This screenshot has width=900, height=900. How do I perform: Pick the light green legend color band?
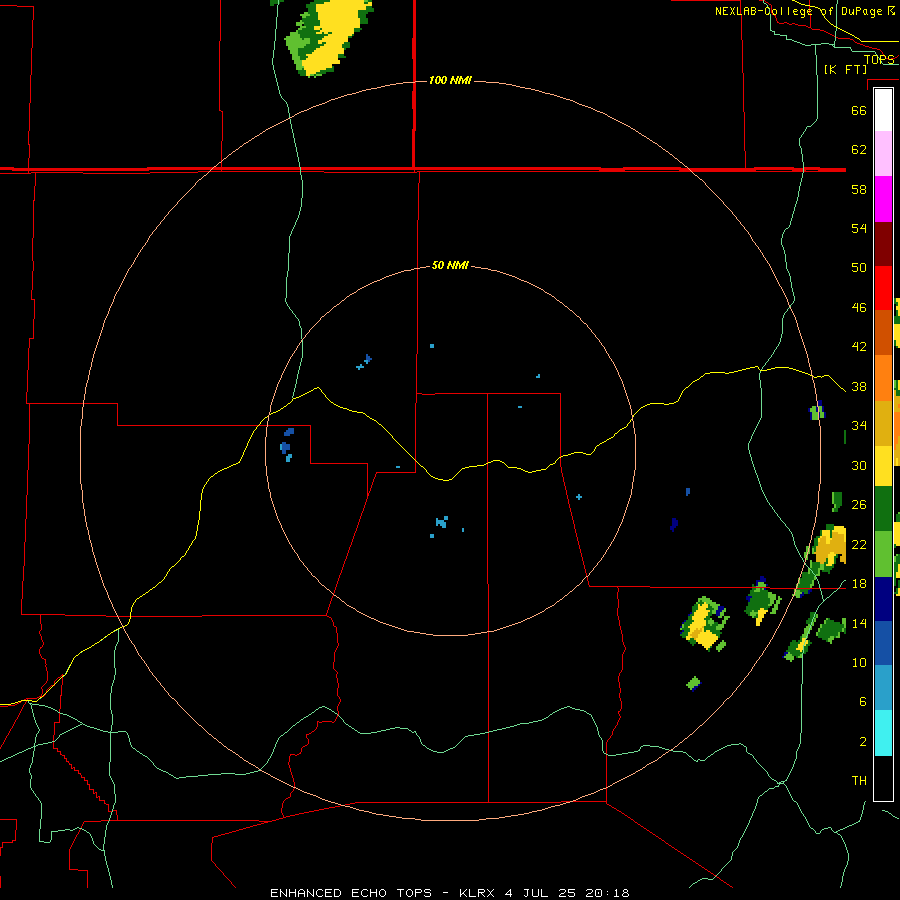pyautogui.click(x=883, y=554)
